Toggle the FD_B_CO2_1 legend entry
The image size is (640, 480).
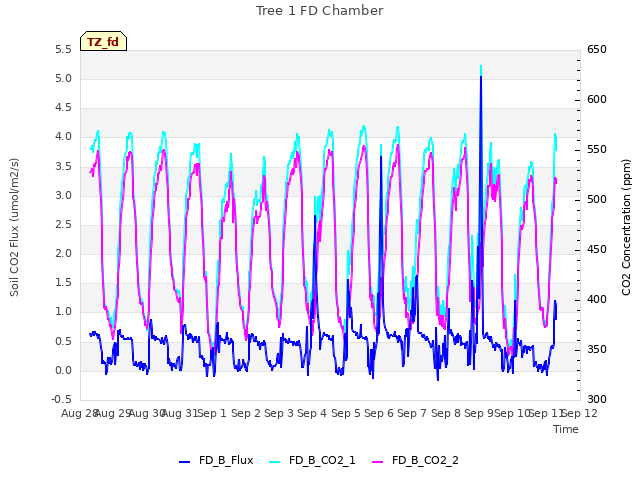[312, 460]
